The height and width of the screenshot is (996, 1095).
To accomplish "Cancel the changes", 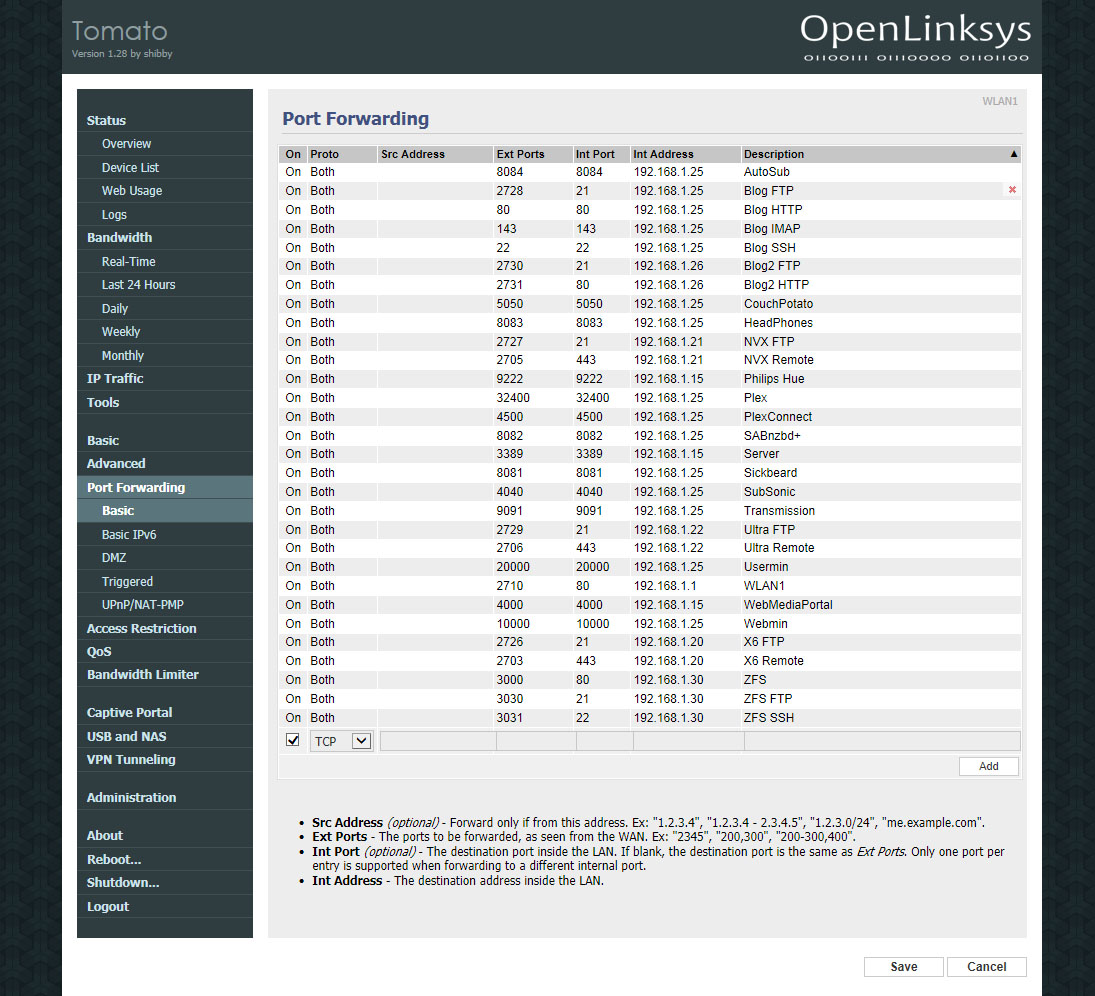I will [986, 967].
